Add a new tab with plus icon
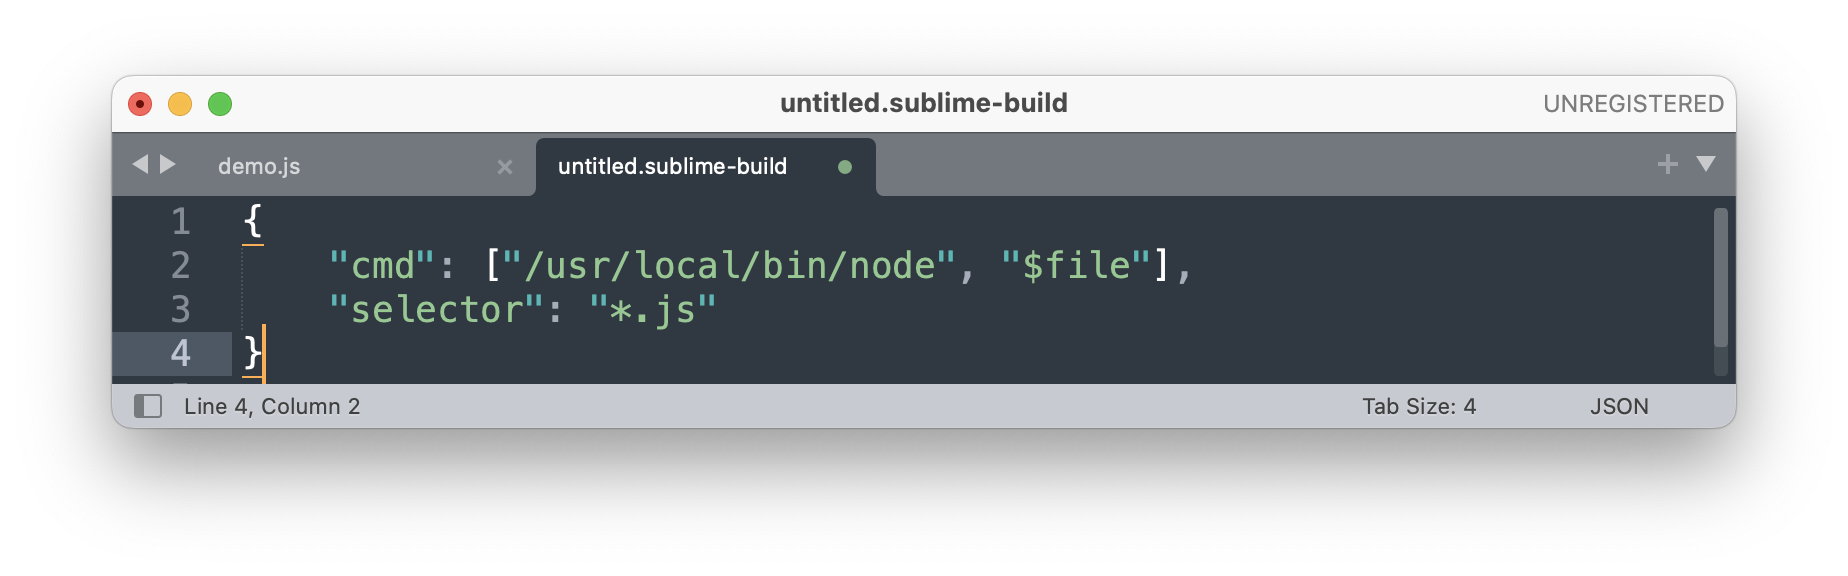Image resolution: width=1848 pixels, height=576 pixels. coord(1667,164)
